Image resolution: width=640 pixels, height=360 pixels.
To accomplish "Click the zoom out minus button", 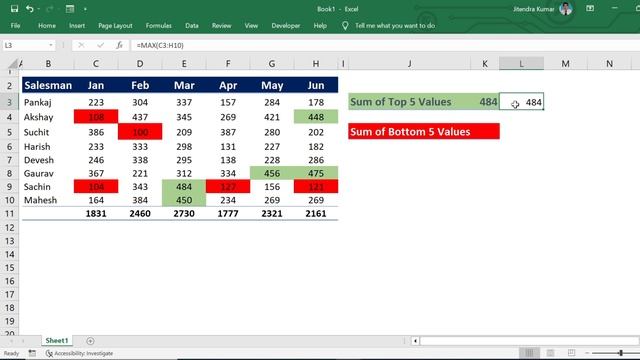I will (587, 353).
